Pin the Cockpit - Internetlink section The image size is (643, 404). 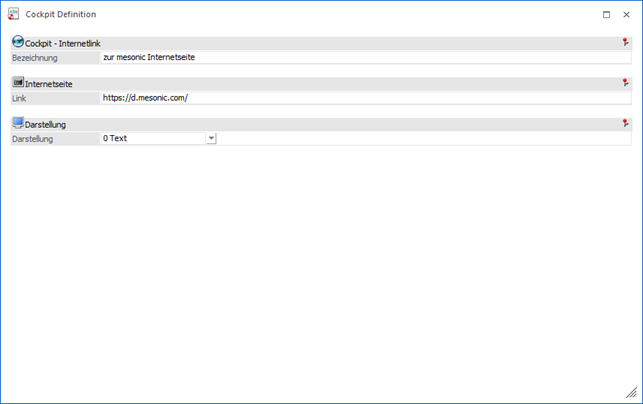[625, 43]
